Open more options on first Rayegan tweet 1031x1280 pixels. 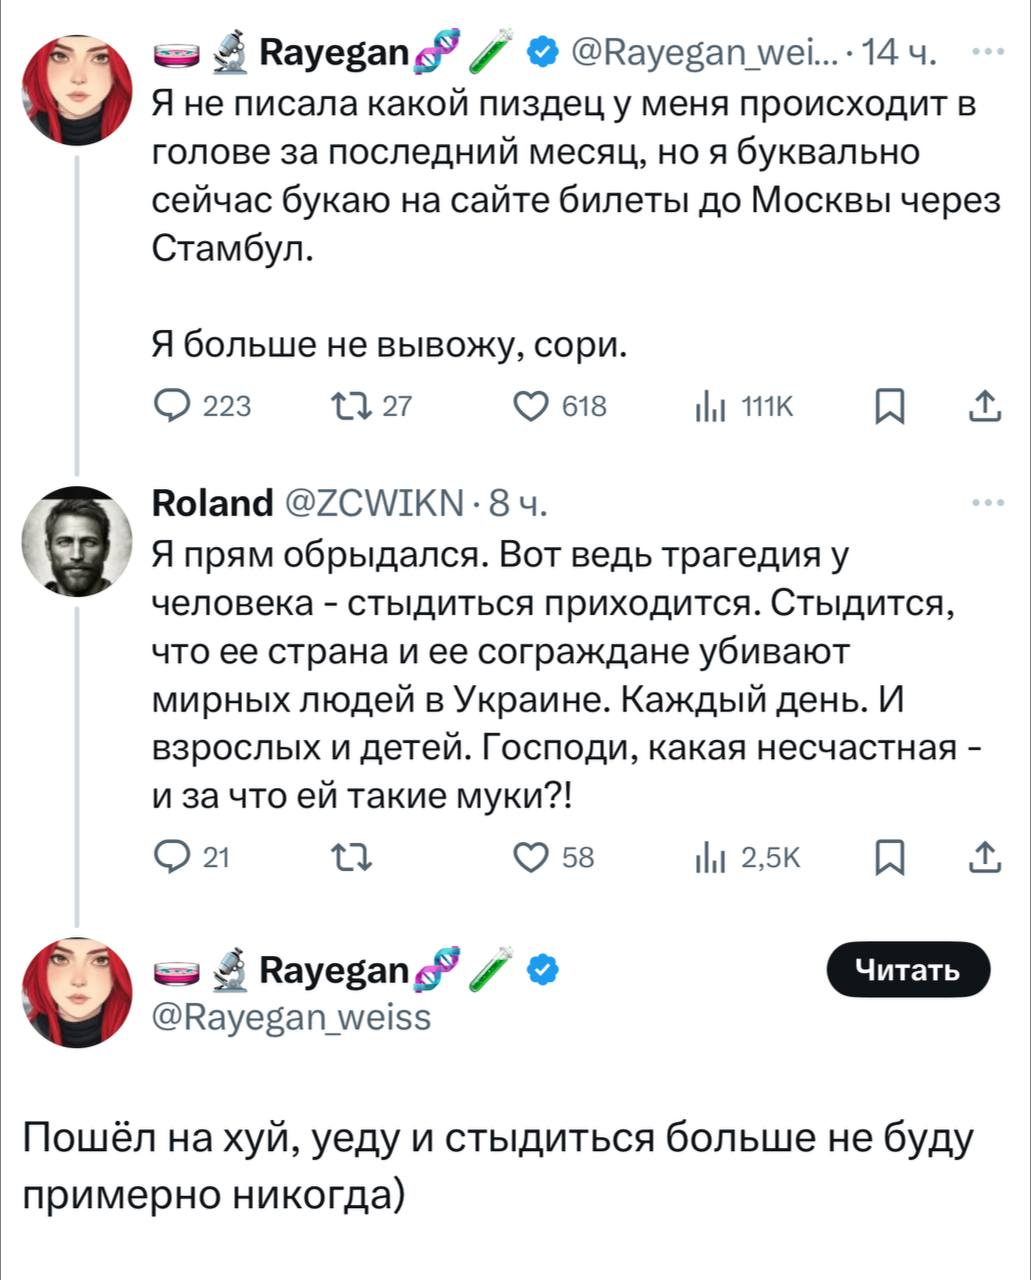point(986,50)
